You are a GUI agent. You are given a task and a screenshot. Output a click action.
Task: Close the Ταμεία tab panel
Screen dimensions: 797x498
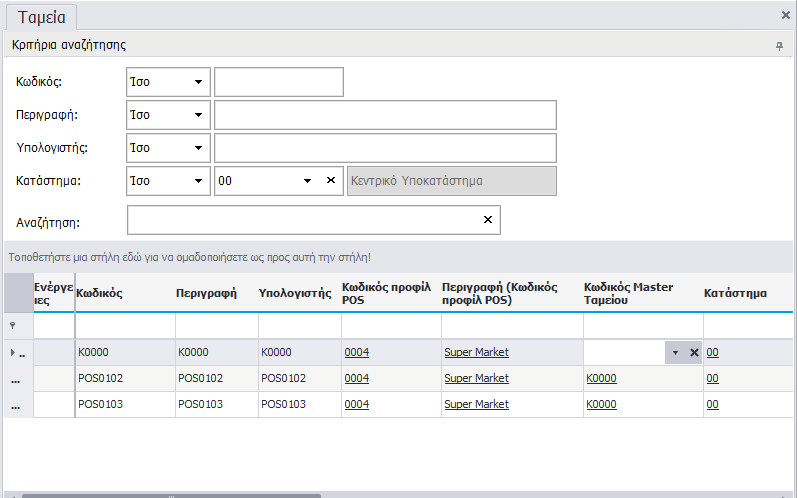[x=785, y=15]
